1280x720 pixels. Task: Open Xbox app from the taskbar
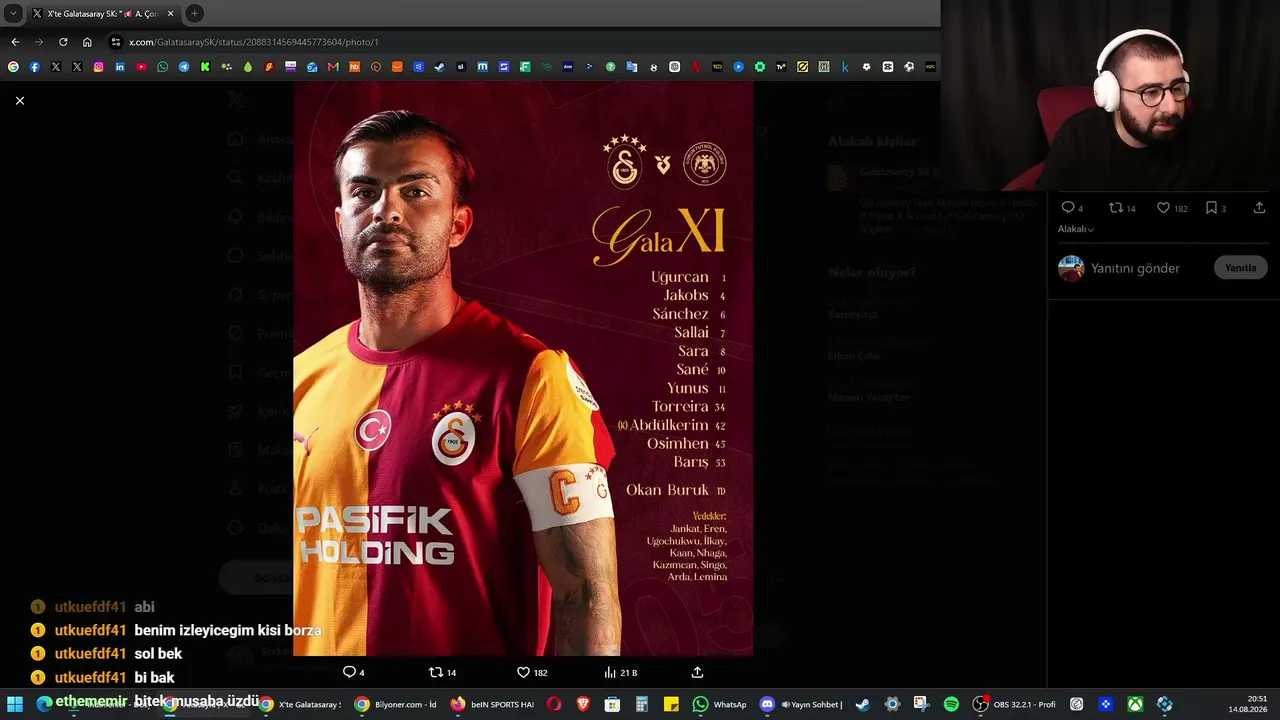[x=1135, y=704]
